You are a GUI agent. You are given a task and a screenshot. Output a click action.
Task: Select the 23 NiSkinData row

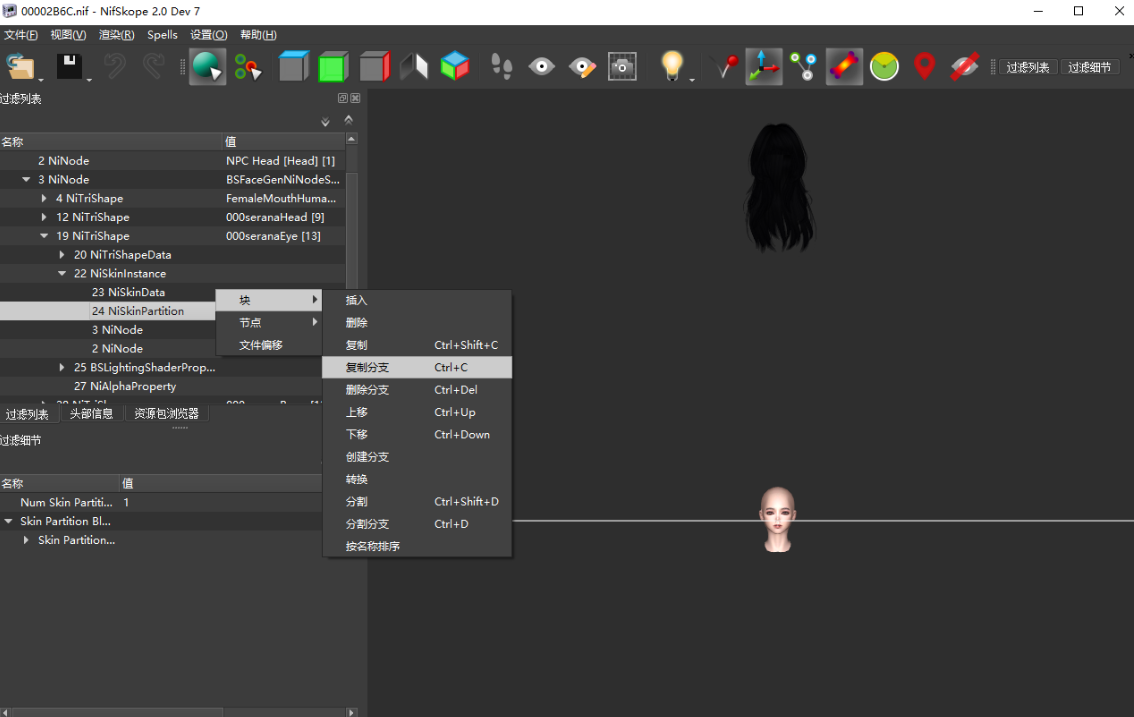click(x=128, y=292)
